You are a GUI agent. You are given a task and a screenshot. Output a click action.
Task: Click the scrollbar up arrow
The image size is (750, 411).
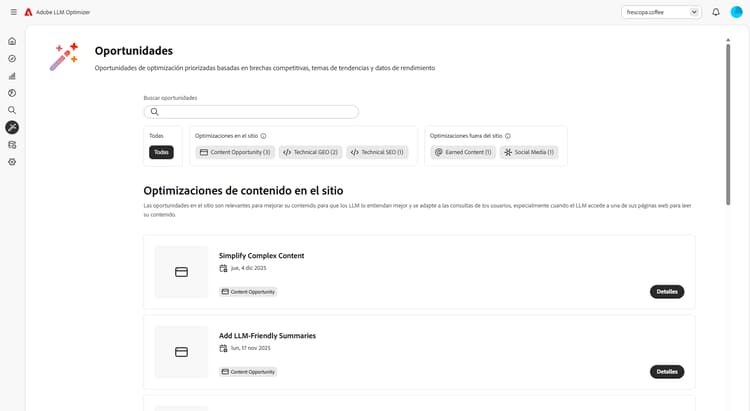point(728,40)
